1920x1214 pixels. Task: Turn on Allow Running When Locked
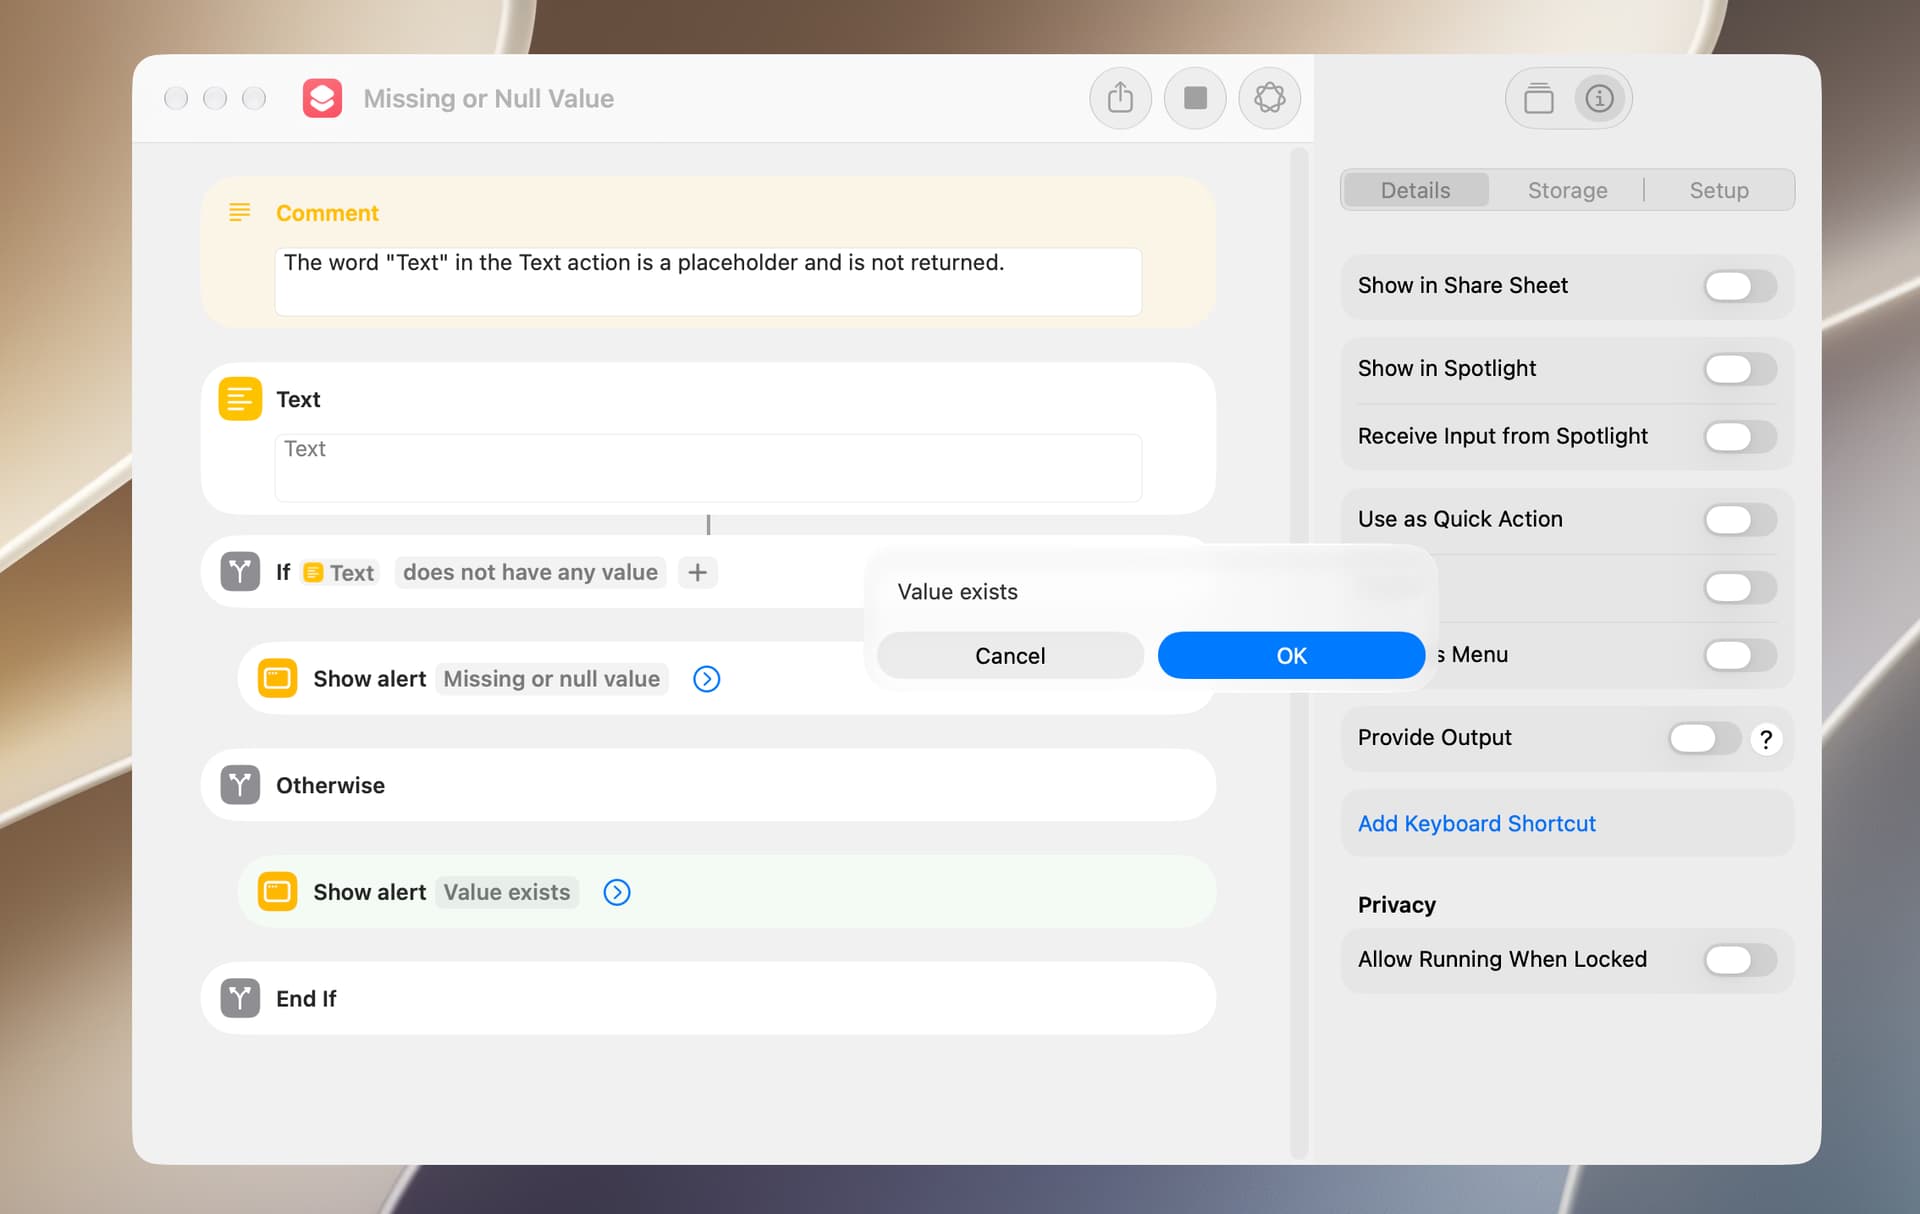[x=1740, y=960]
